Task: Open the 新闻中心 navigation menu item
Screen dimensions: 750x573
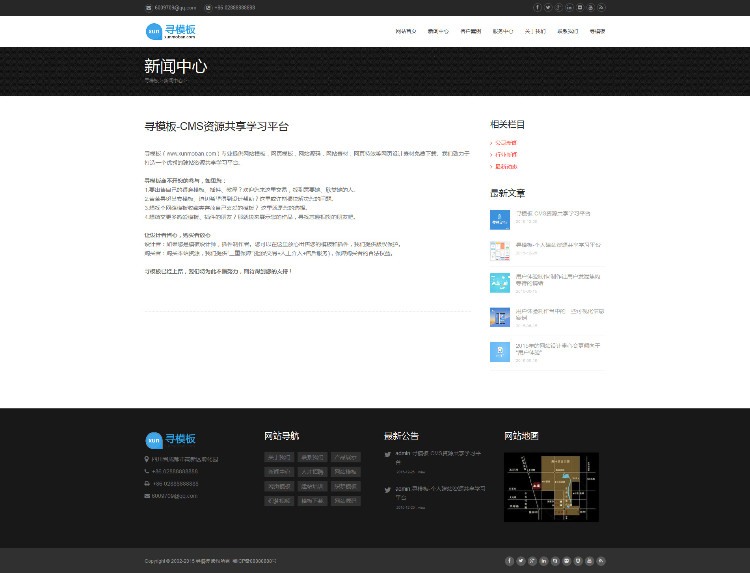Action: [438, 32]
